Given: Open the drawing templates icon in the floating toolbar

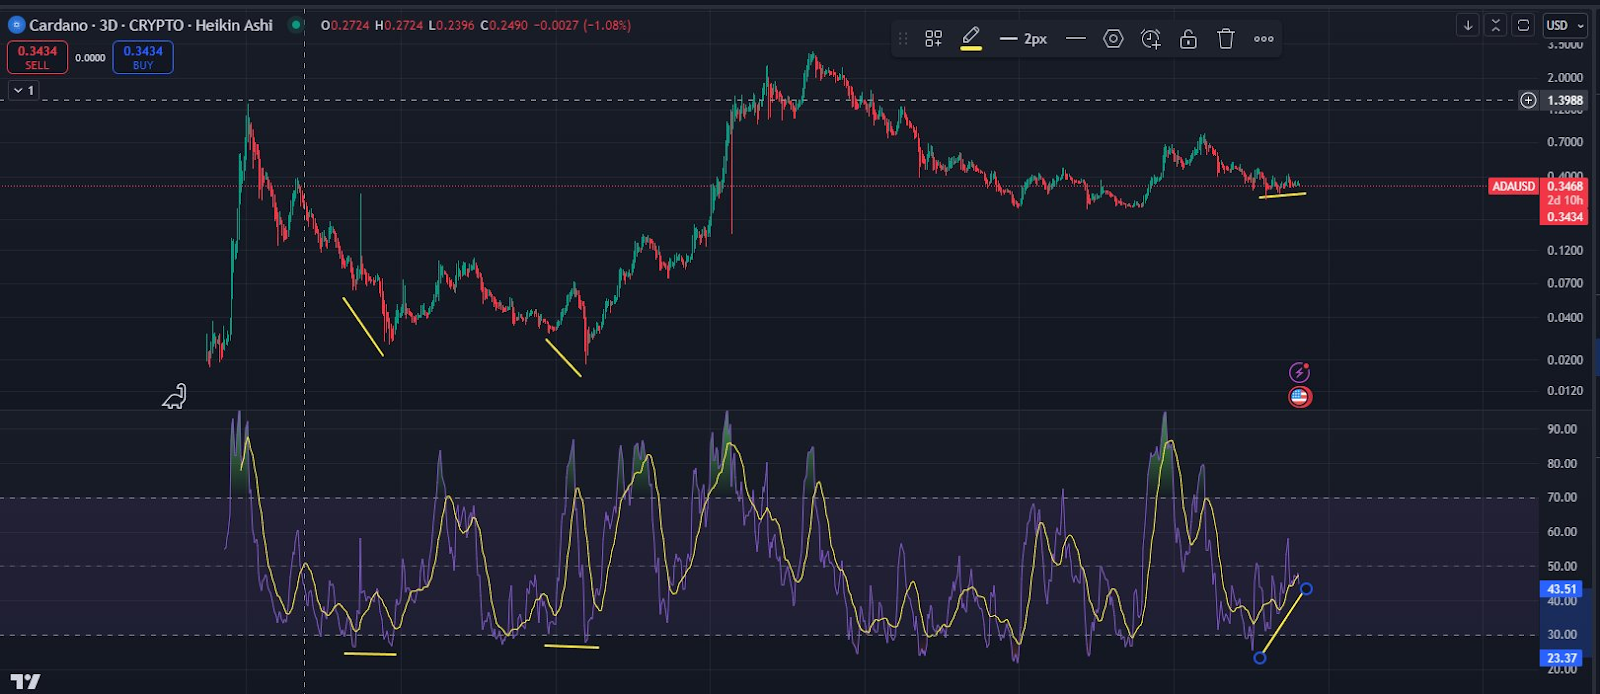Looking at the screenshot, I should pos(933,39).
